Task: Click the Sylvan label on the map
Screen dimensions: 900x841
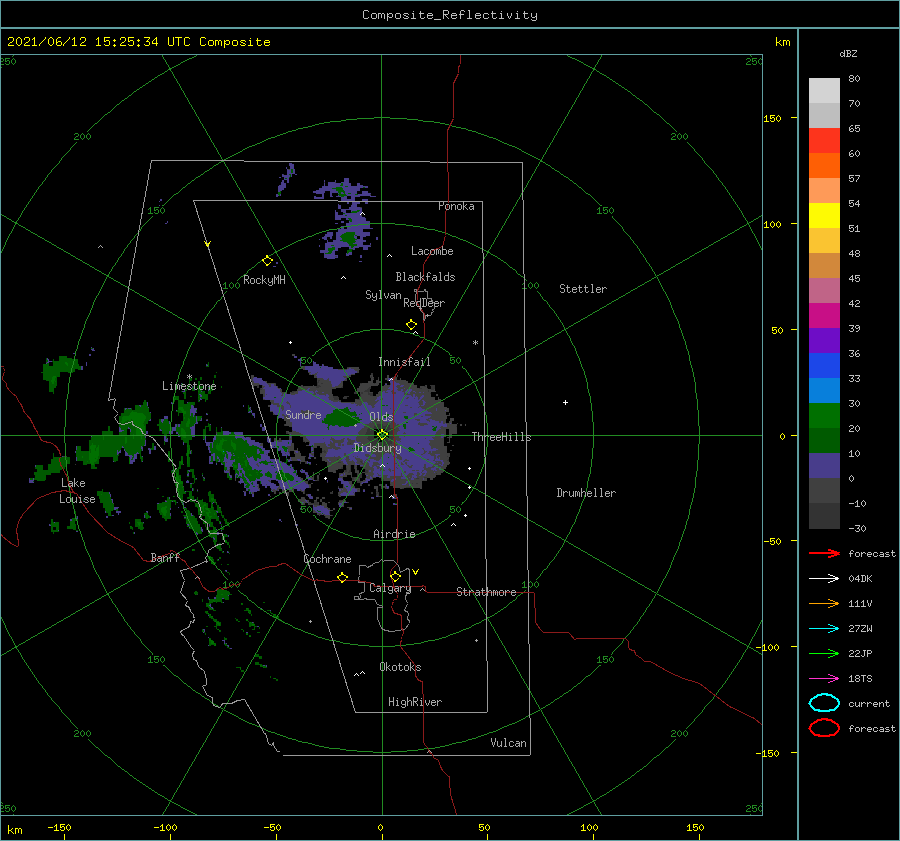Action: (x=383, y=295)
